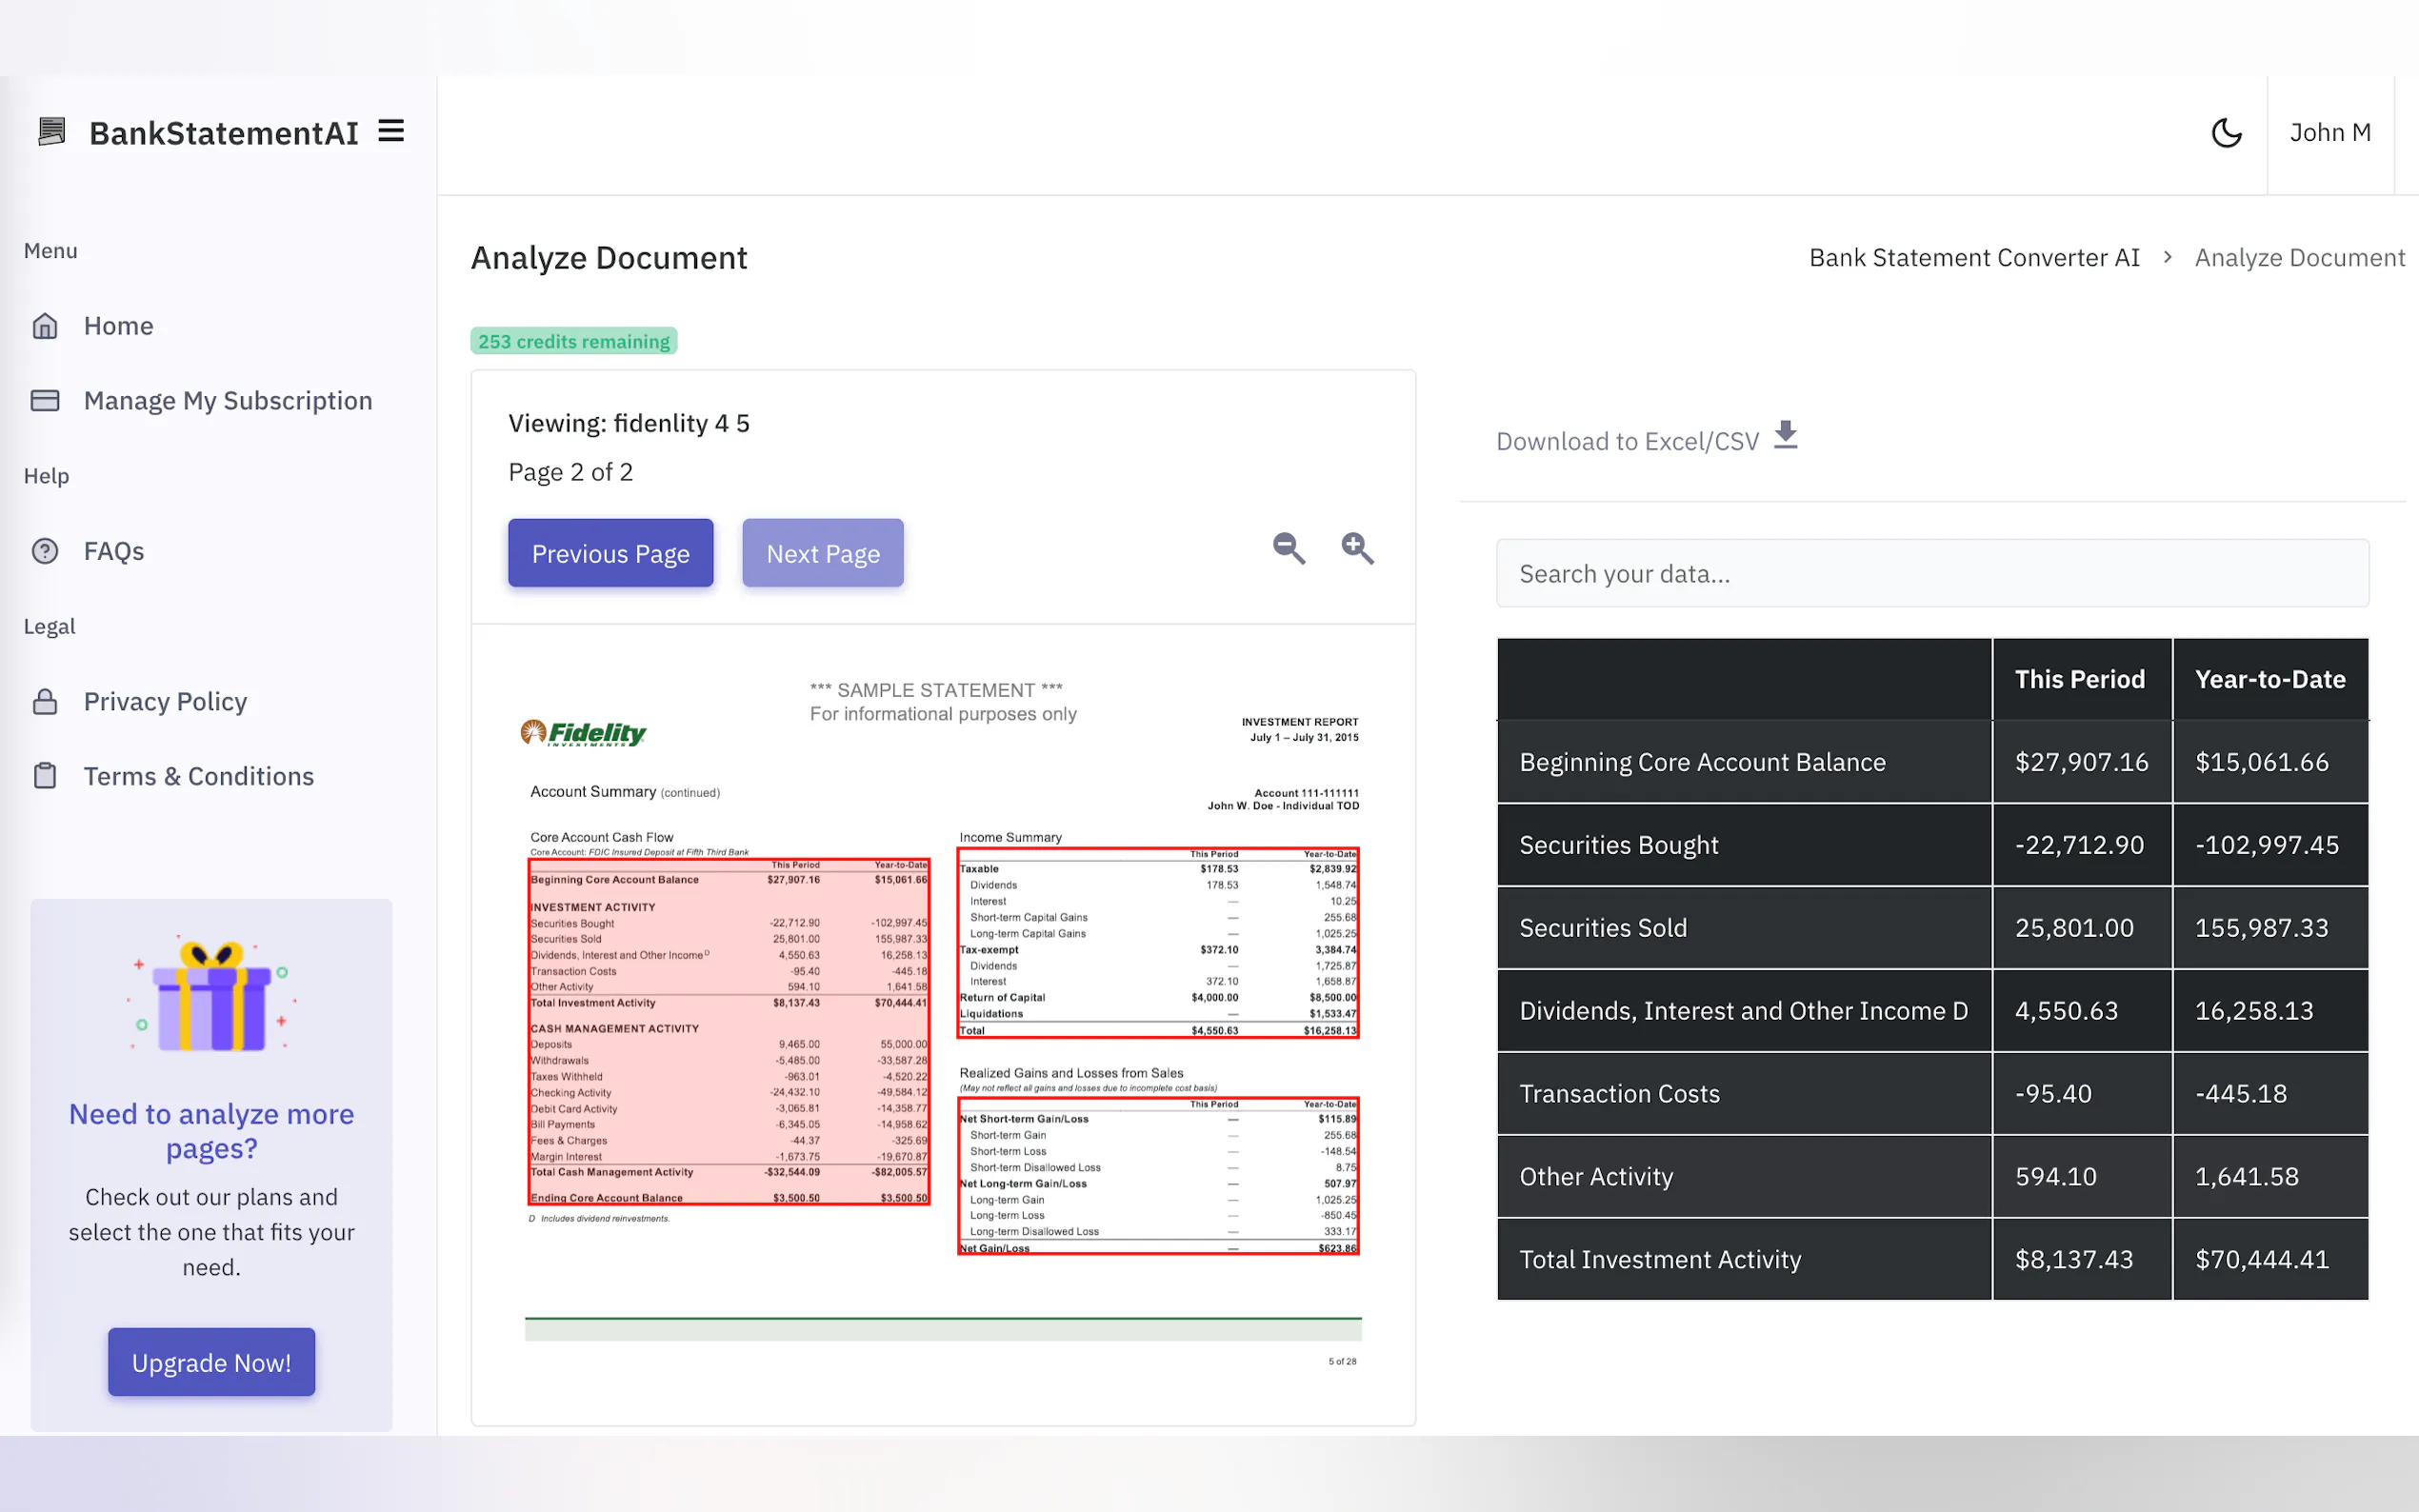This screenshot has height=1512, width=2419.
Task: Click Year-to-Date column header
Action: click(2269, 680)
